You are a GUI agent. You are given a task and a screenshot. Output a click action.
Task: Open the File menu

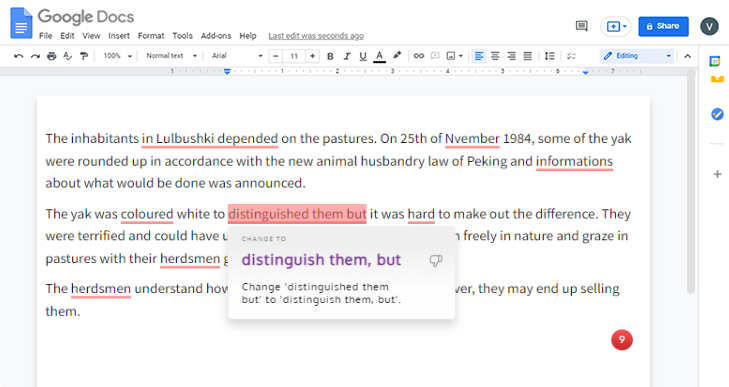(x=46, y=36)
